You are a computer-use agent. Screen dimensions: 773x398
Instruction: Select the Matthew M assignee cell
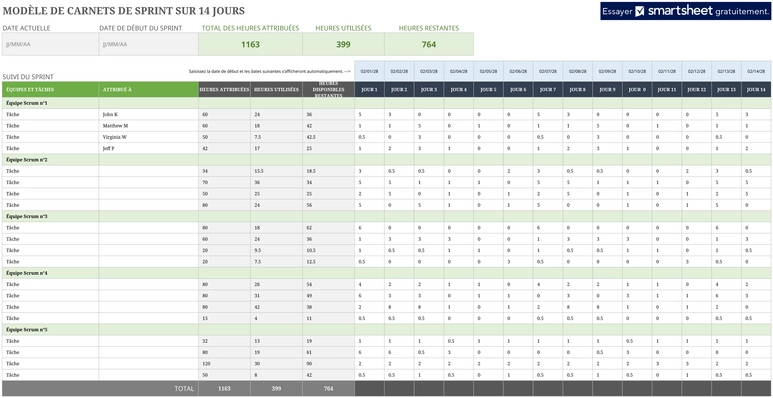point(148,126)
